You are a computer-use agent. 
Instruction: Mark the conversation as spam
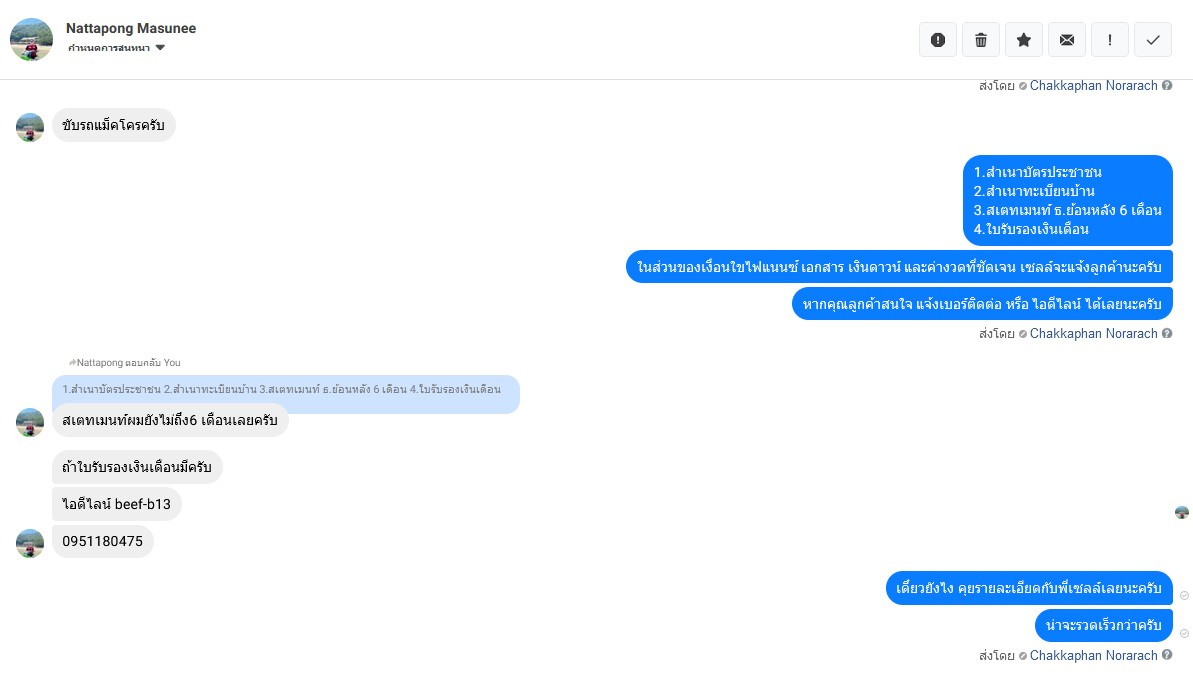click(x=937, y=40)
